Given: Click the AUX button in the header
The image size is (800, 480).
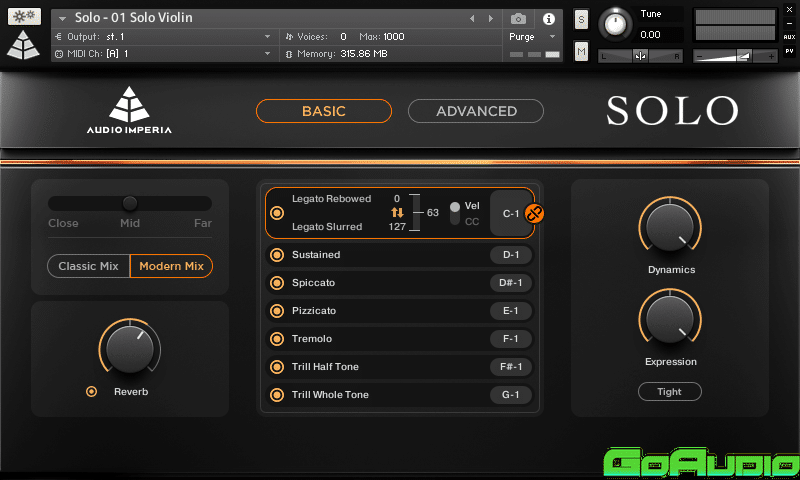Looking at the screenshot, I should (x=789, y=37).
